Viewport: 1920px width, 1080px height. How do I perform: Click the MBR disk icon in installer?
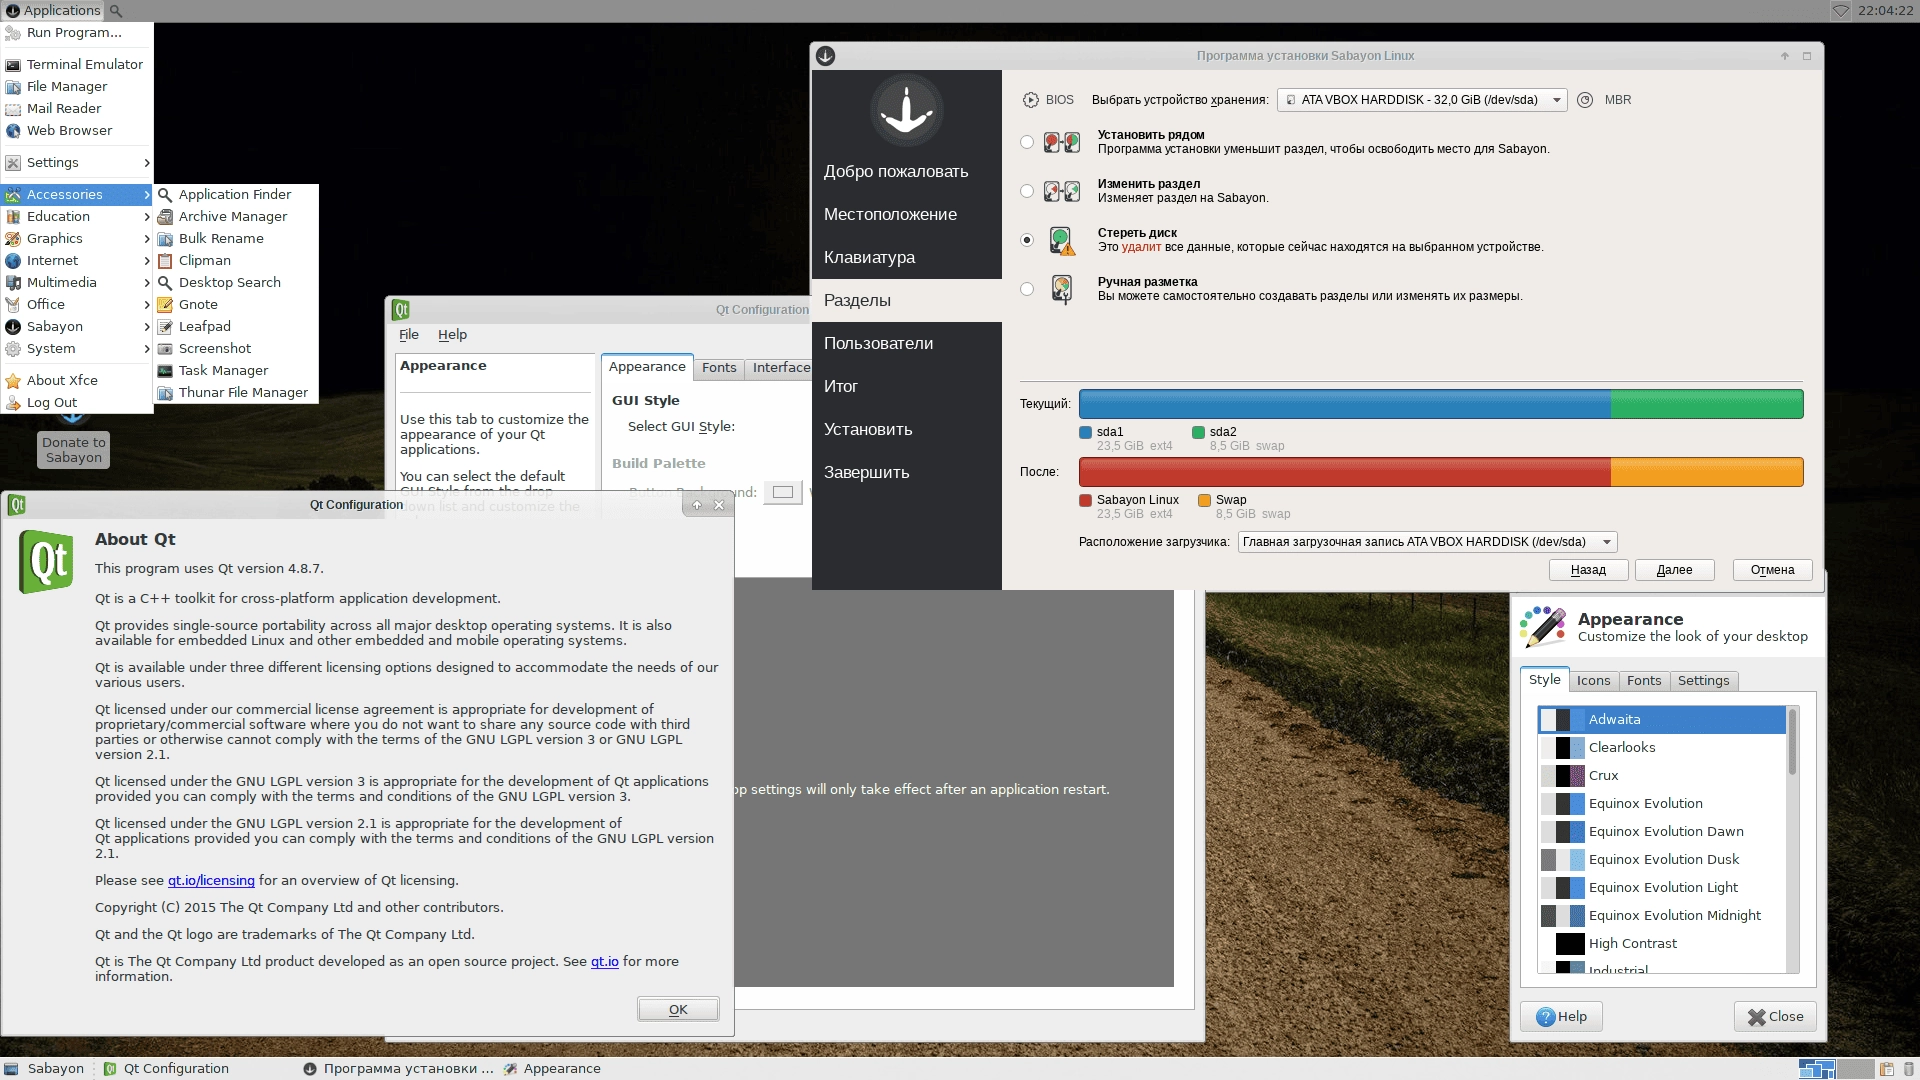[x=1585, y=100]
